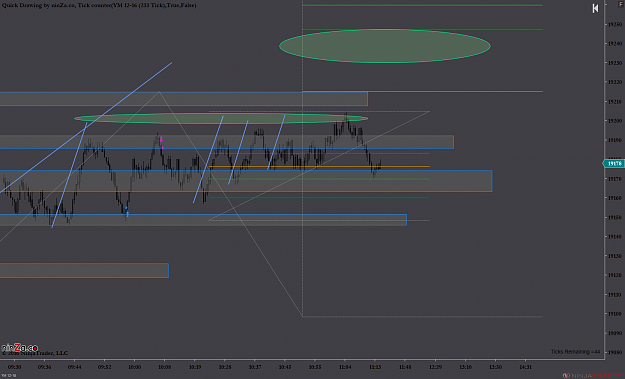Click the 19080 price axis label

click(615, 352)
